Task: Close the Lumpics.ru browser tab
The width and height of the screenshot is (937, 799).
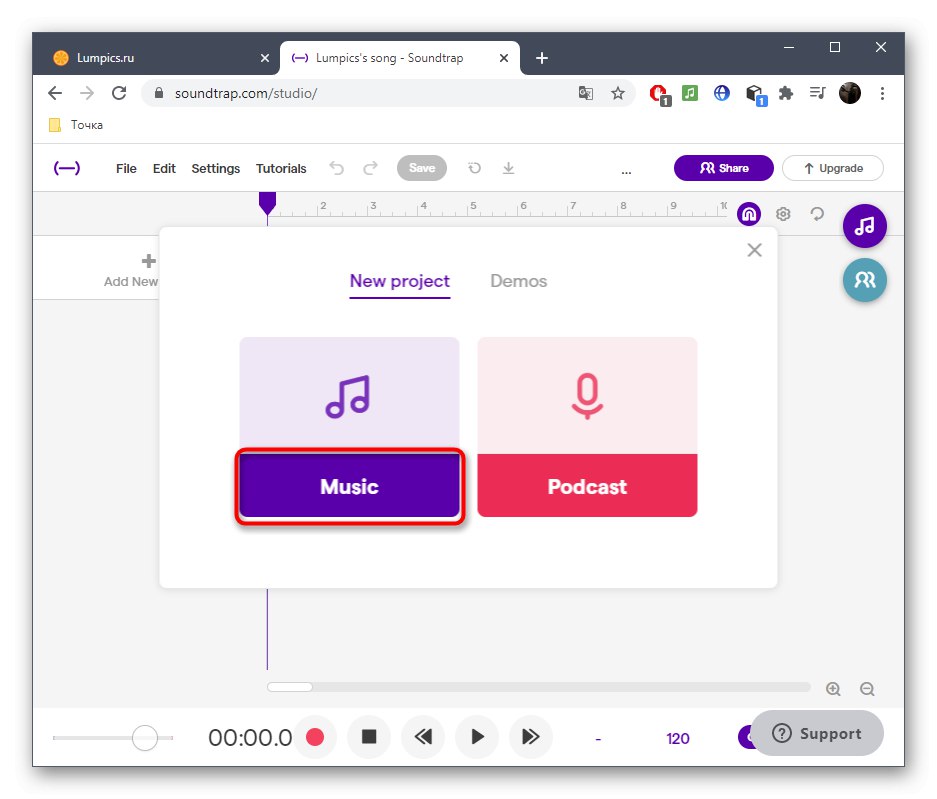Action: click(265, 58)
